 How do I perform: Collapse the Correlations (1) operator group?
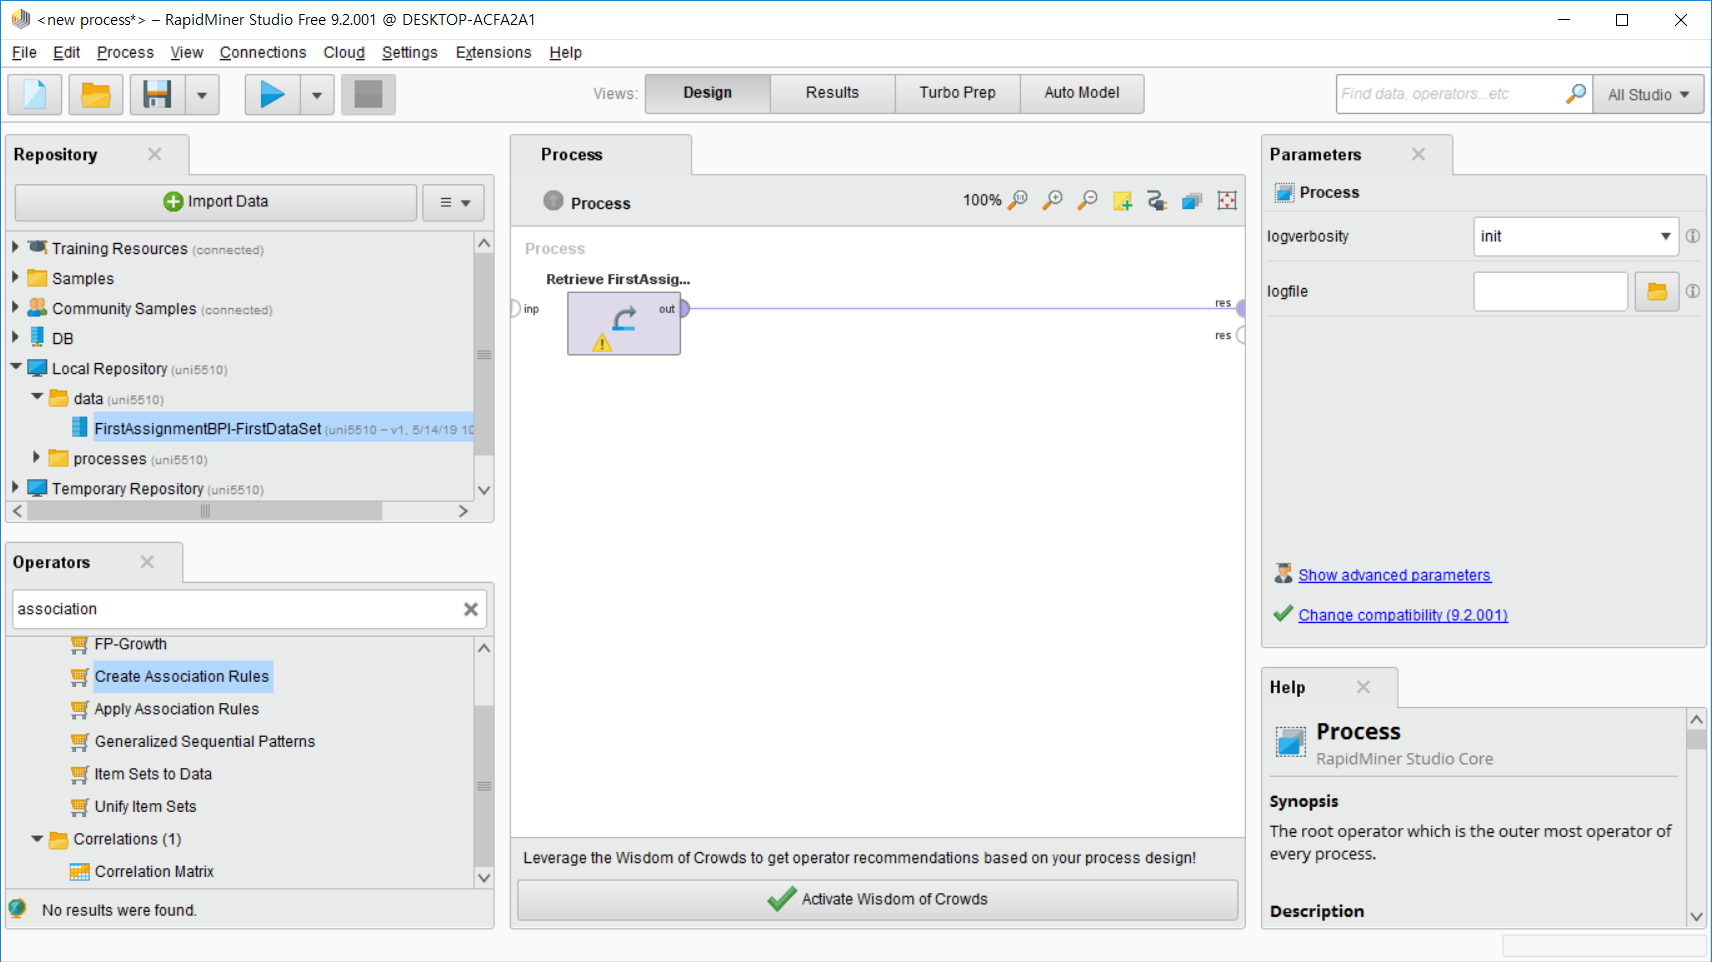(37, 839)
